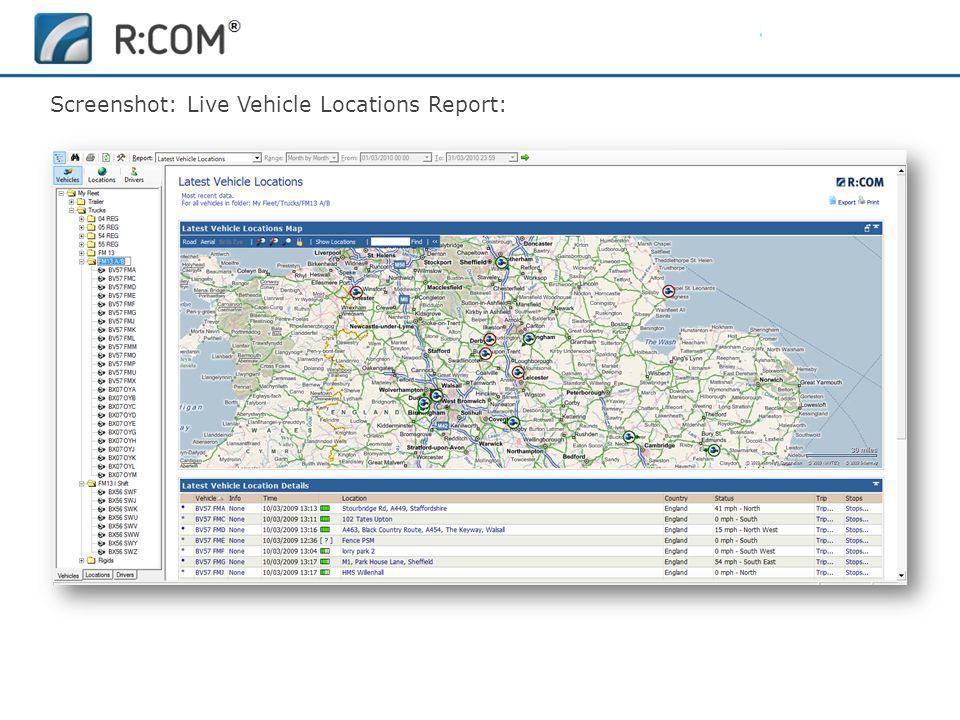Open the From date dropdown

point(427,158)
